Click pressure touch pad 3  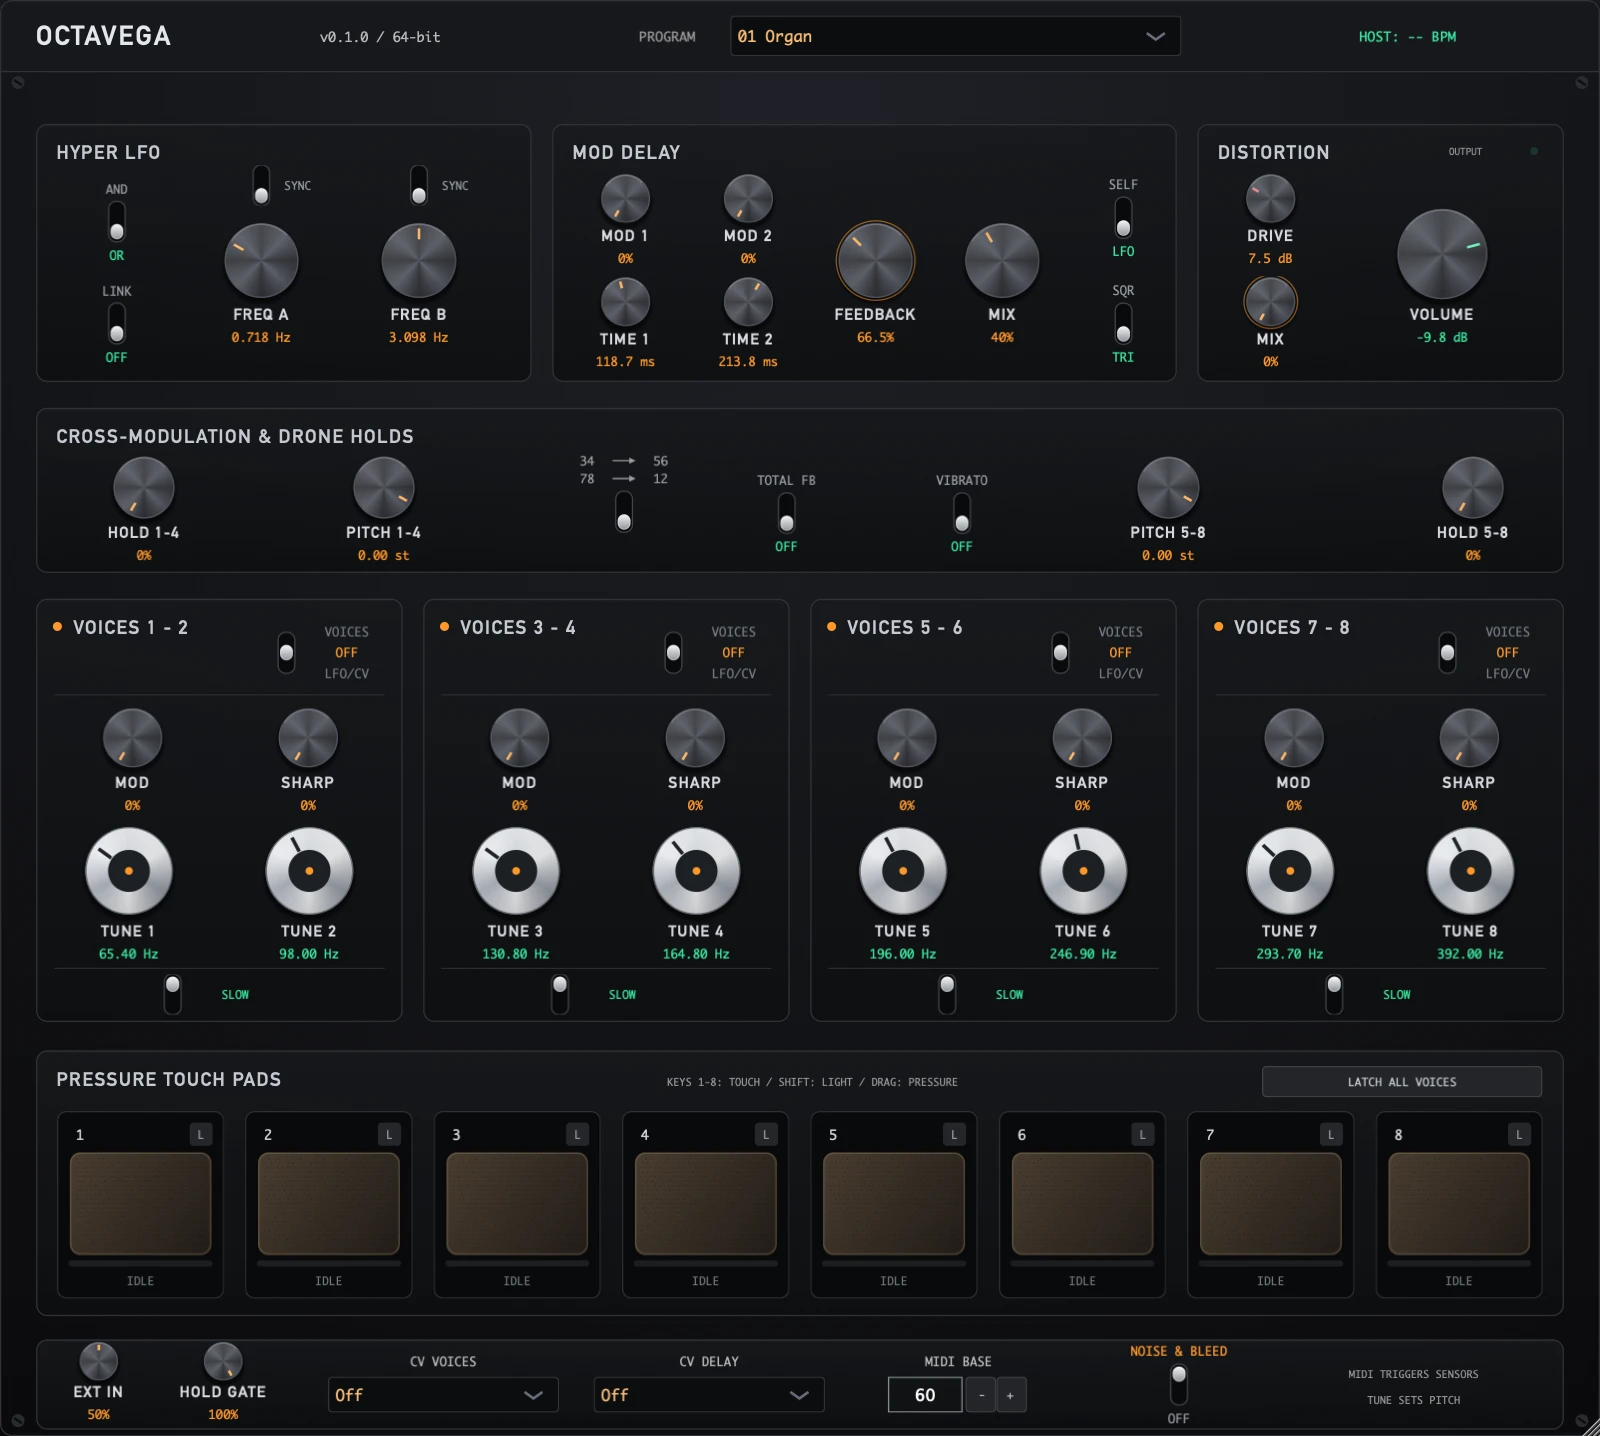click(x=517, y=1204)
